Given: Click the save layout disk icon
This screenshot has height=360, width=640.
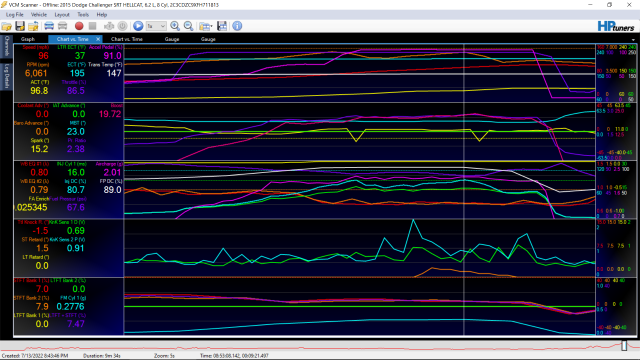Looking at the screenshot, I should [x=222, y=26].
